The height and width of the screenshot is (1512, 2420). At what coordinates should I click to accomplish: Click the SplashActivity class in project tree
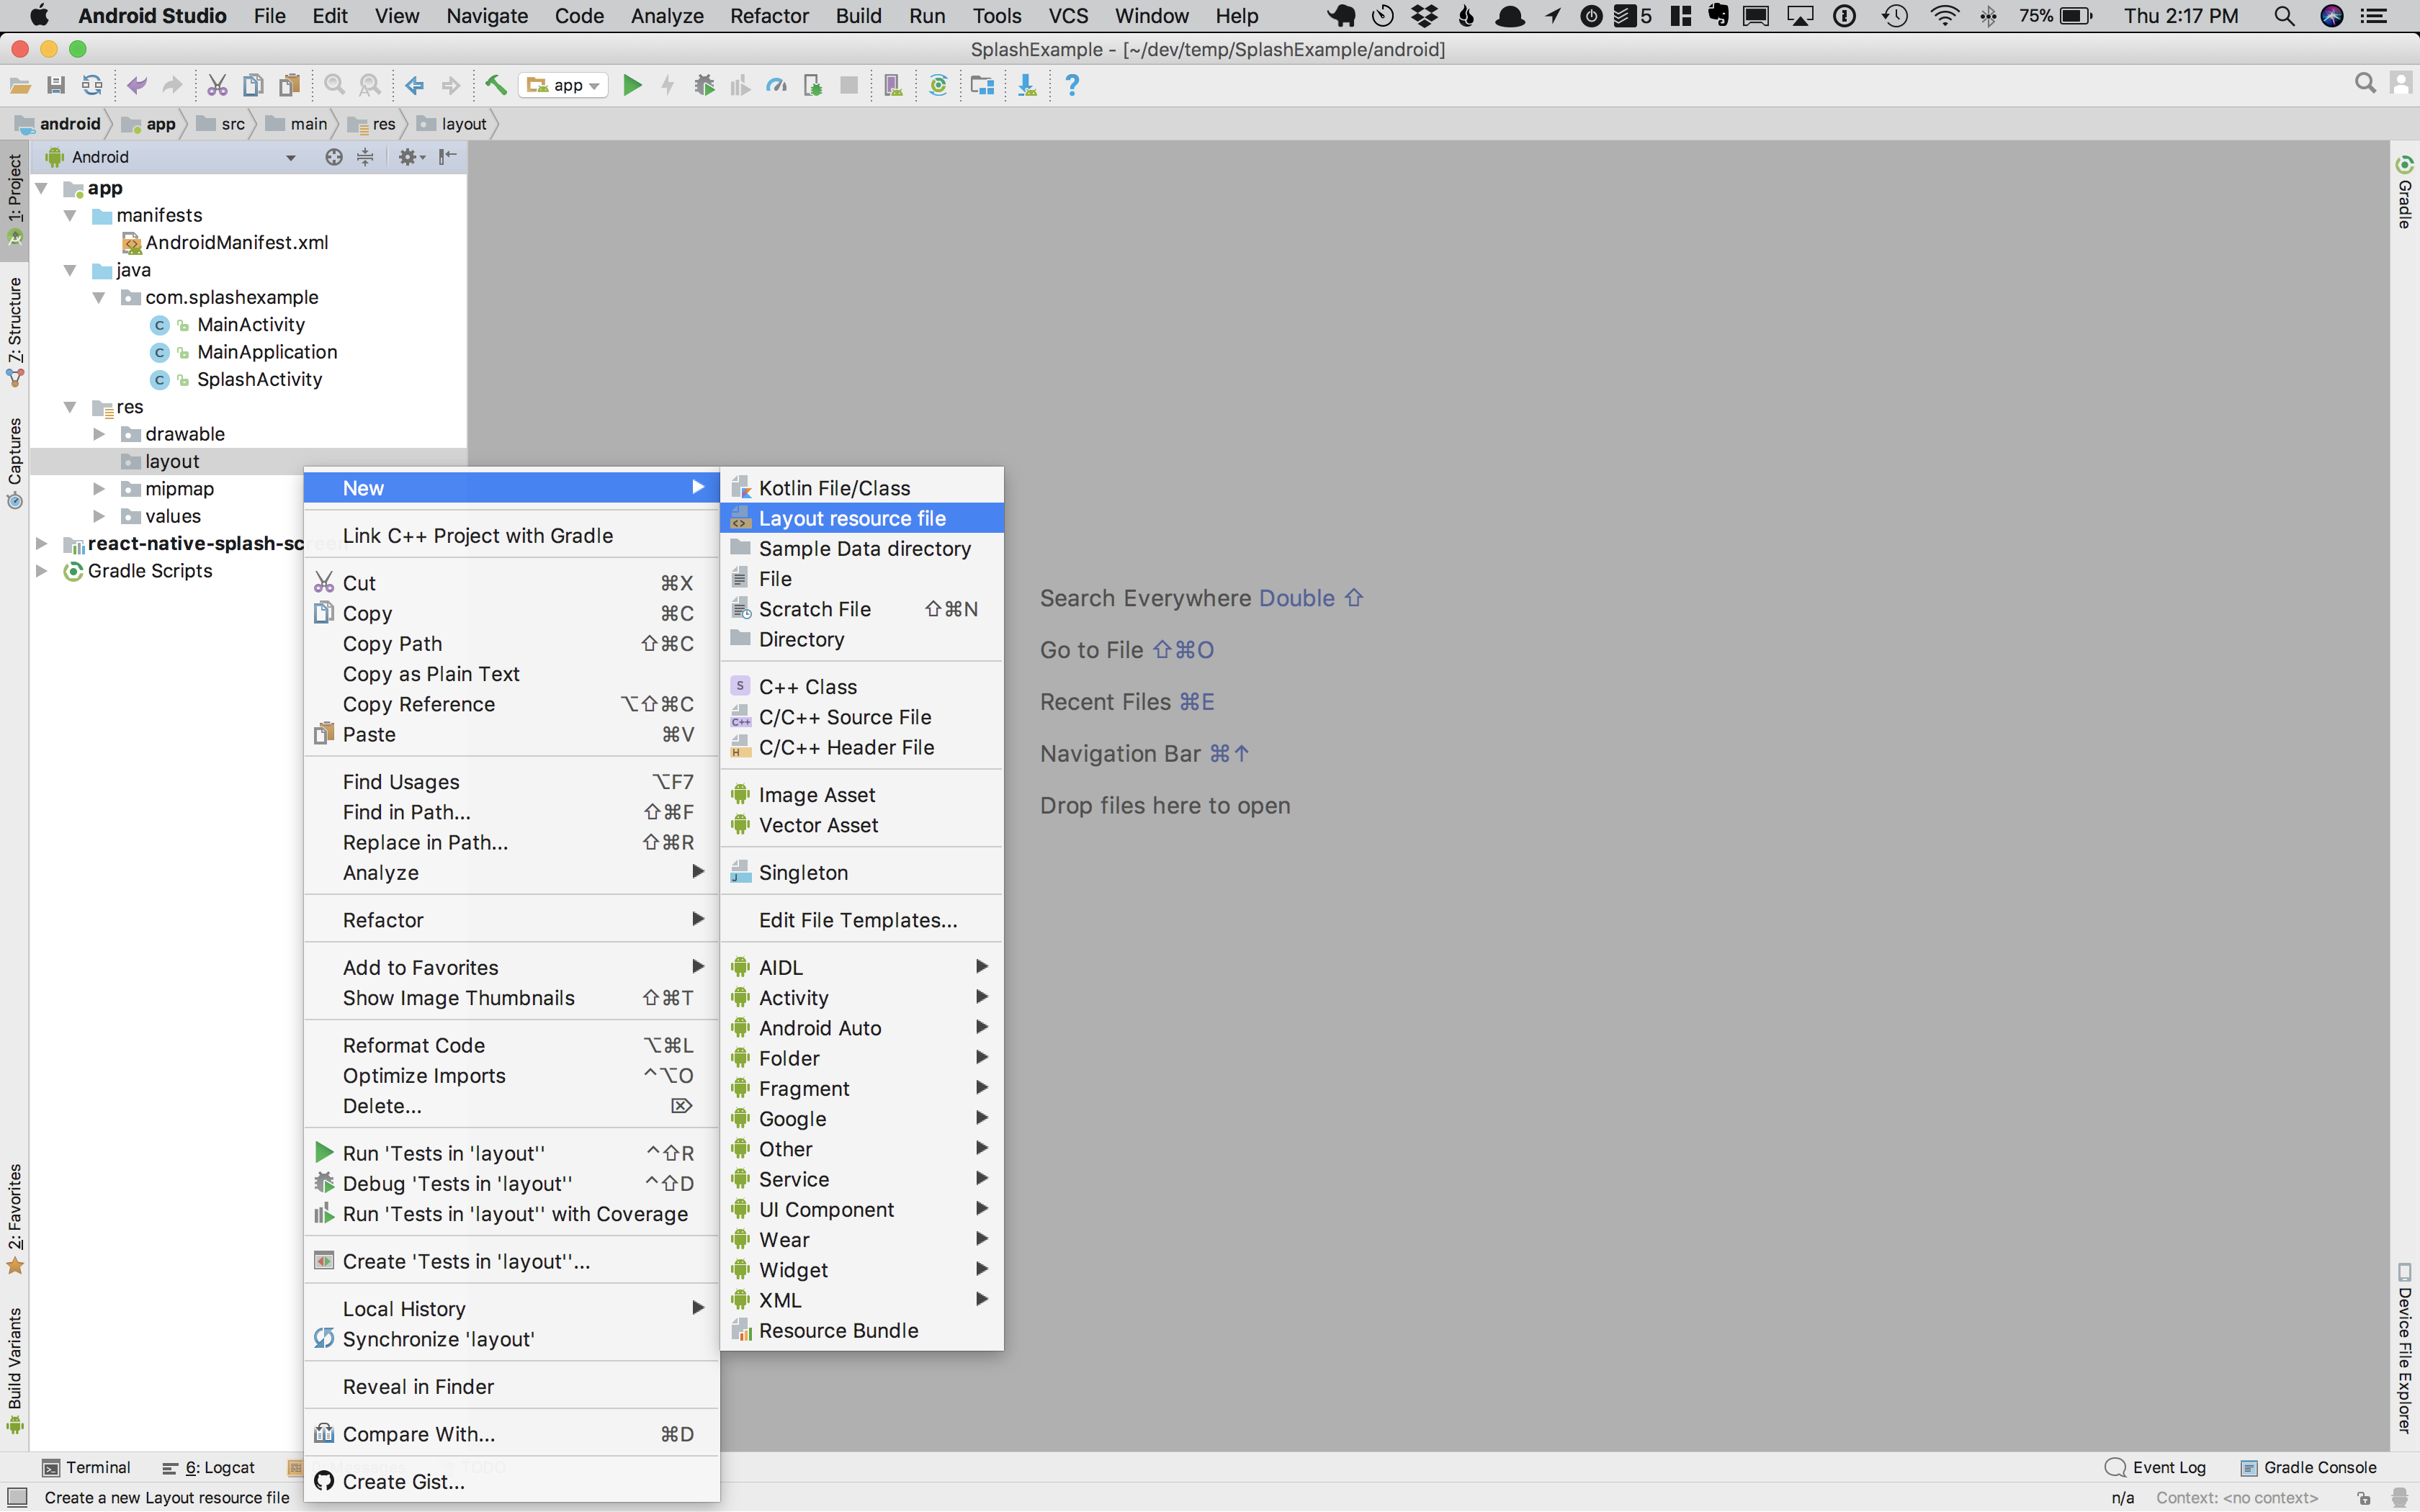tap(258, 378)
